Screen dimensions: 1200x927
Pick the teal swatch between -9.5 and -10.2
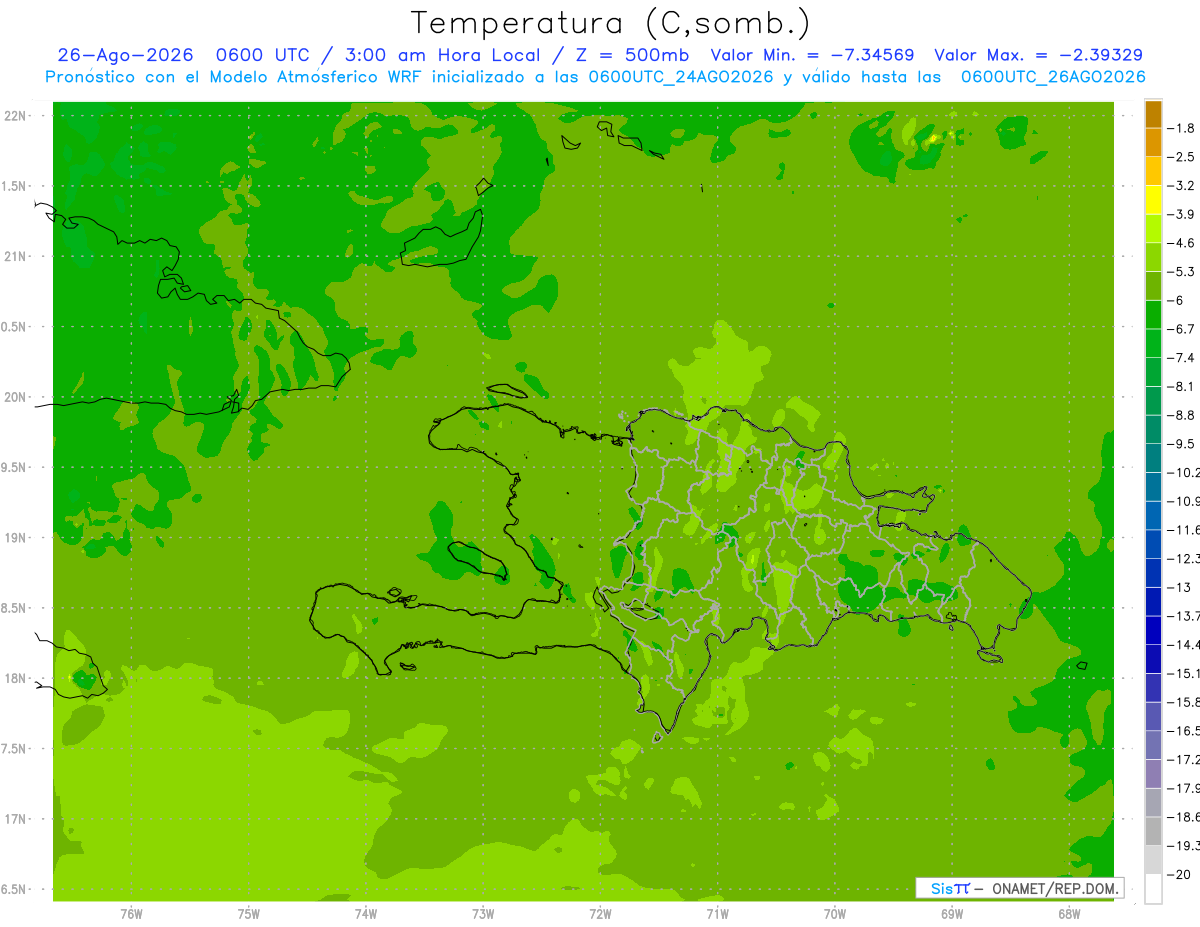point(1153,459)
